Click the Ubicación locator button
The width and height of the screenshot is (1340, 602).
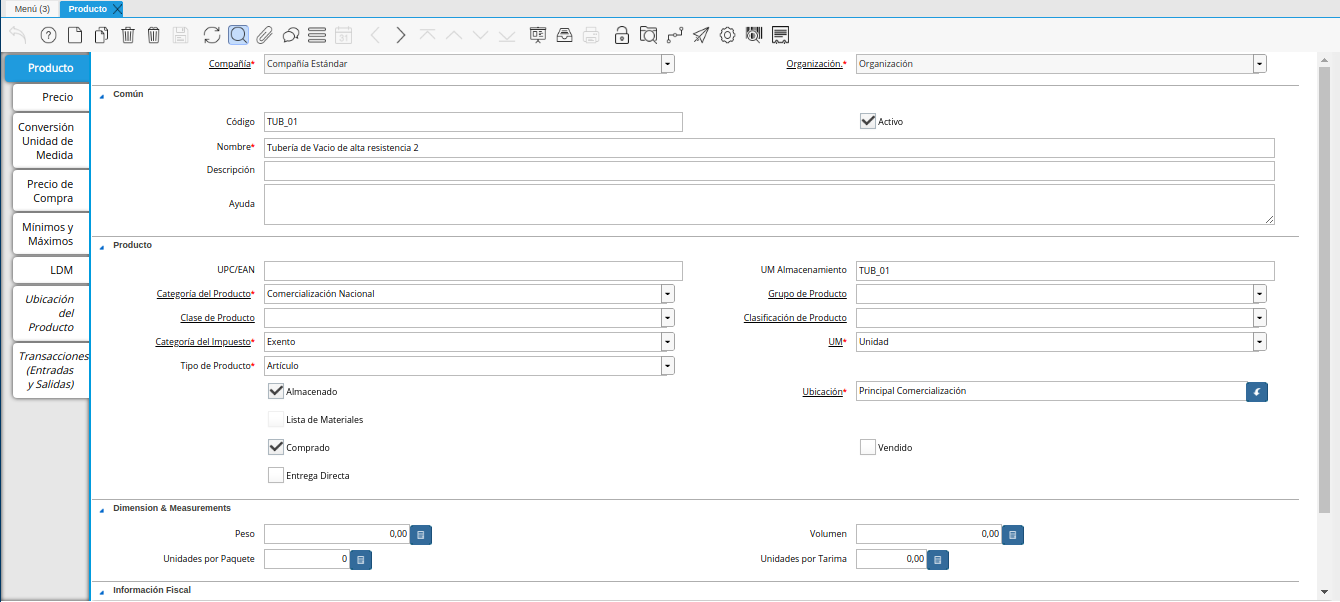1257,391
